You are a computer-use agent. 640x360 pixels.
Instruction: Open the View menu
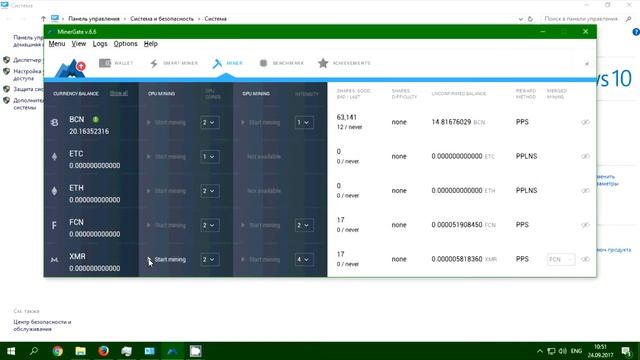[x=79, y=44]
